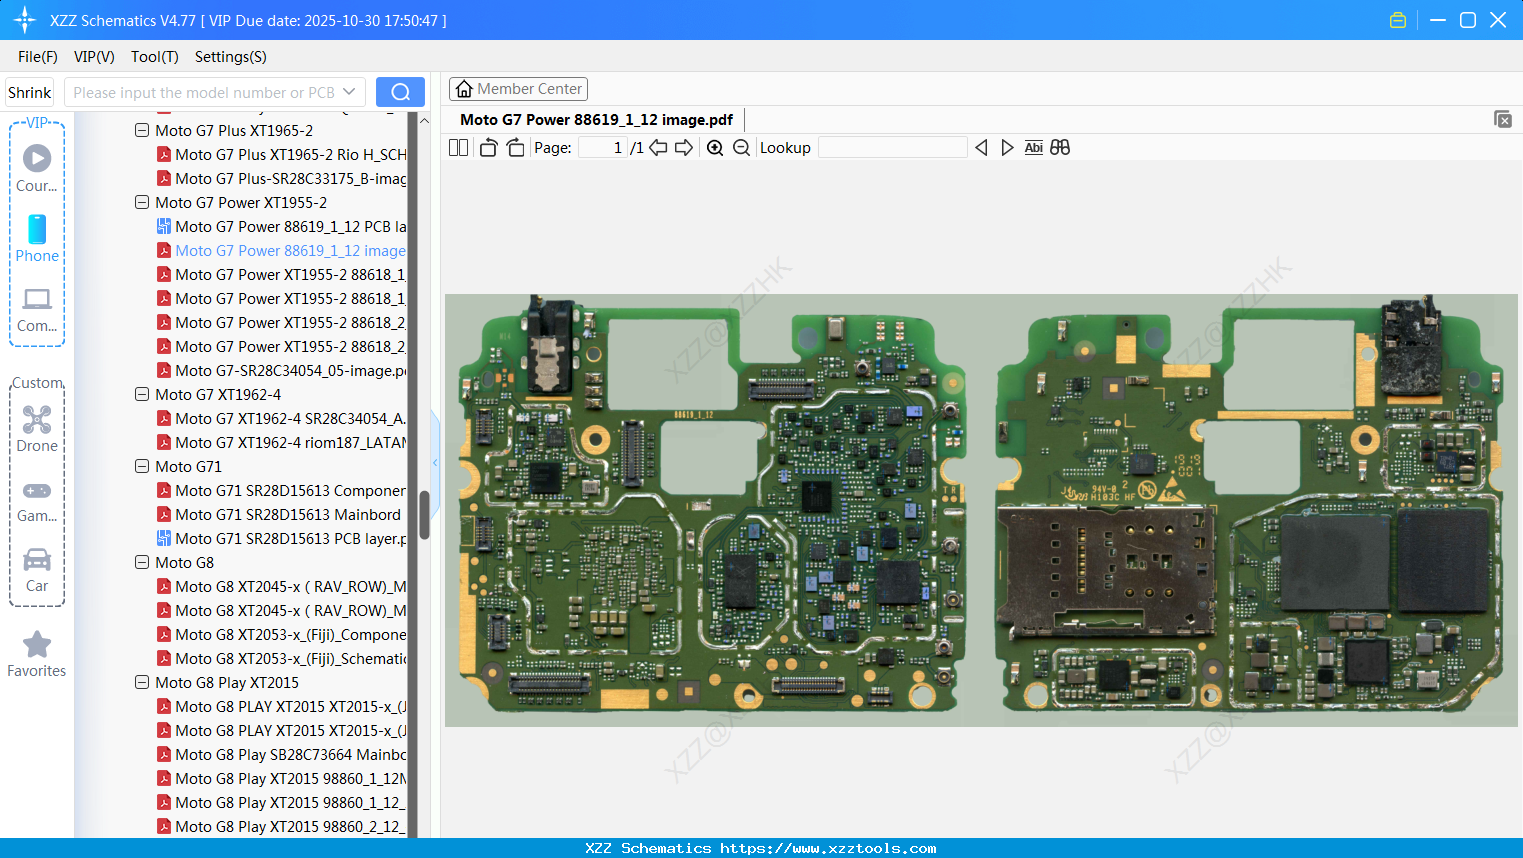Select the Car category icon

pyautogui.click(x=37, y=569)
